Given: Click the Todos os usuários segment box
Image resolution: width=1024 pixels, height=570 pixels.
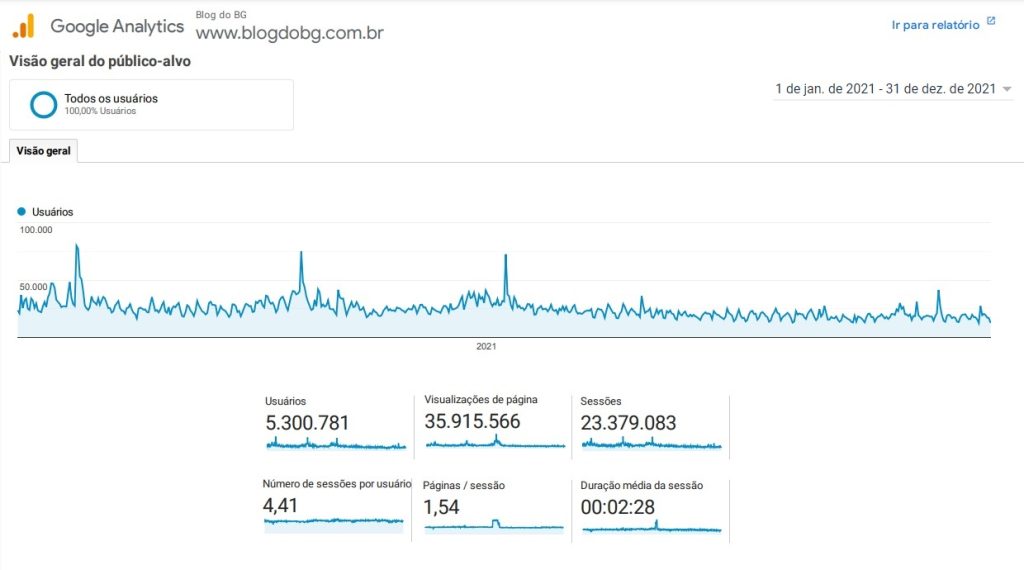Looking at the screenshot, I should click(x=152, y=104).
